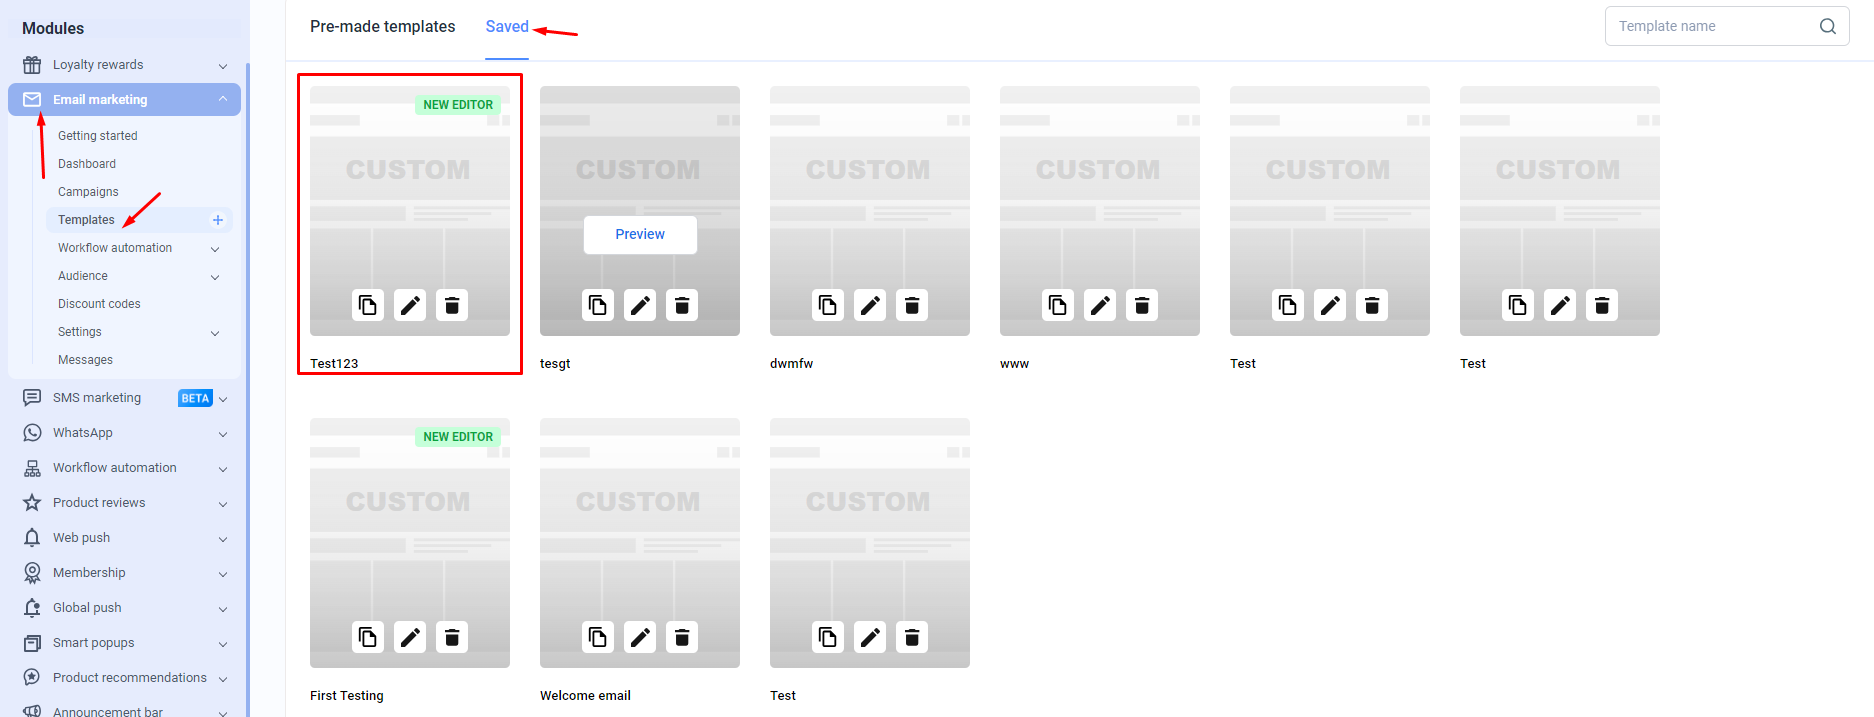Image resolution: width=1874 pixels, height=717 pixels.
Task: Open the Campaigns section
Action: [88, 192]
